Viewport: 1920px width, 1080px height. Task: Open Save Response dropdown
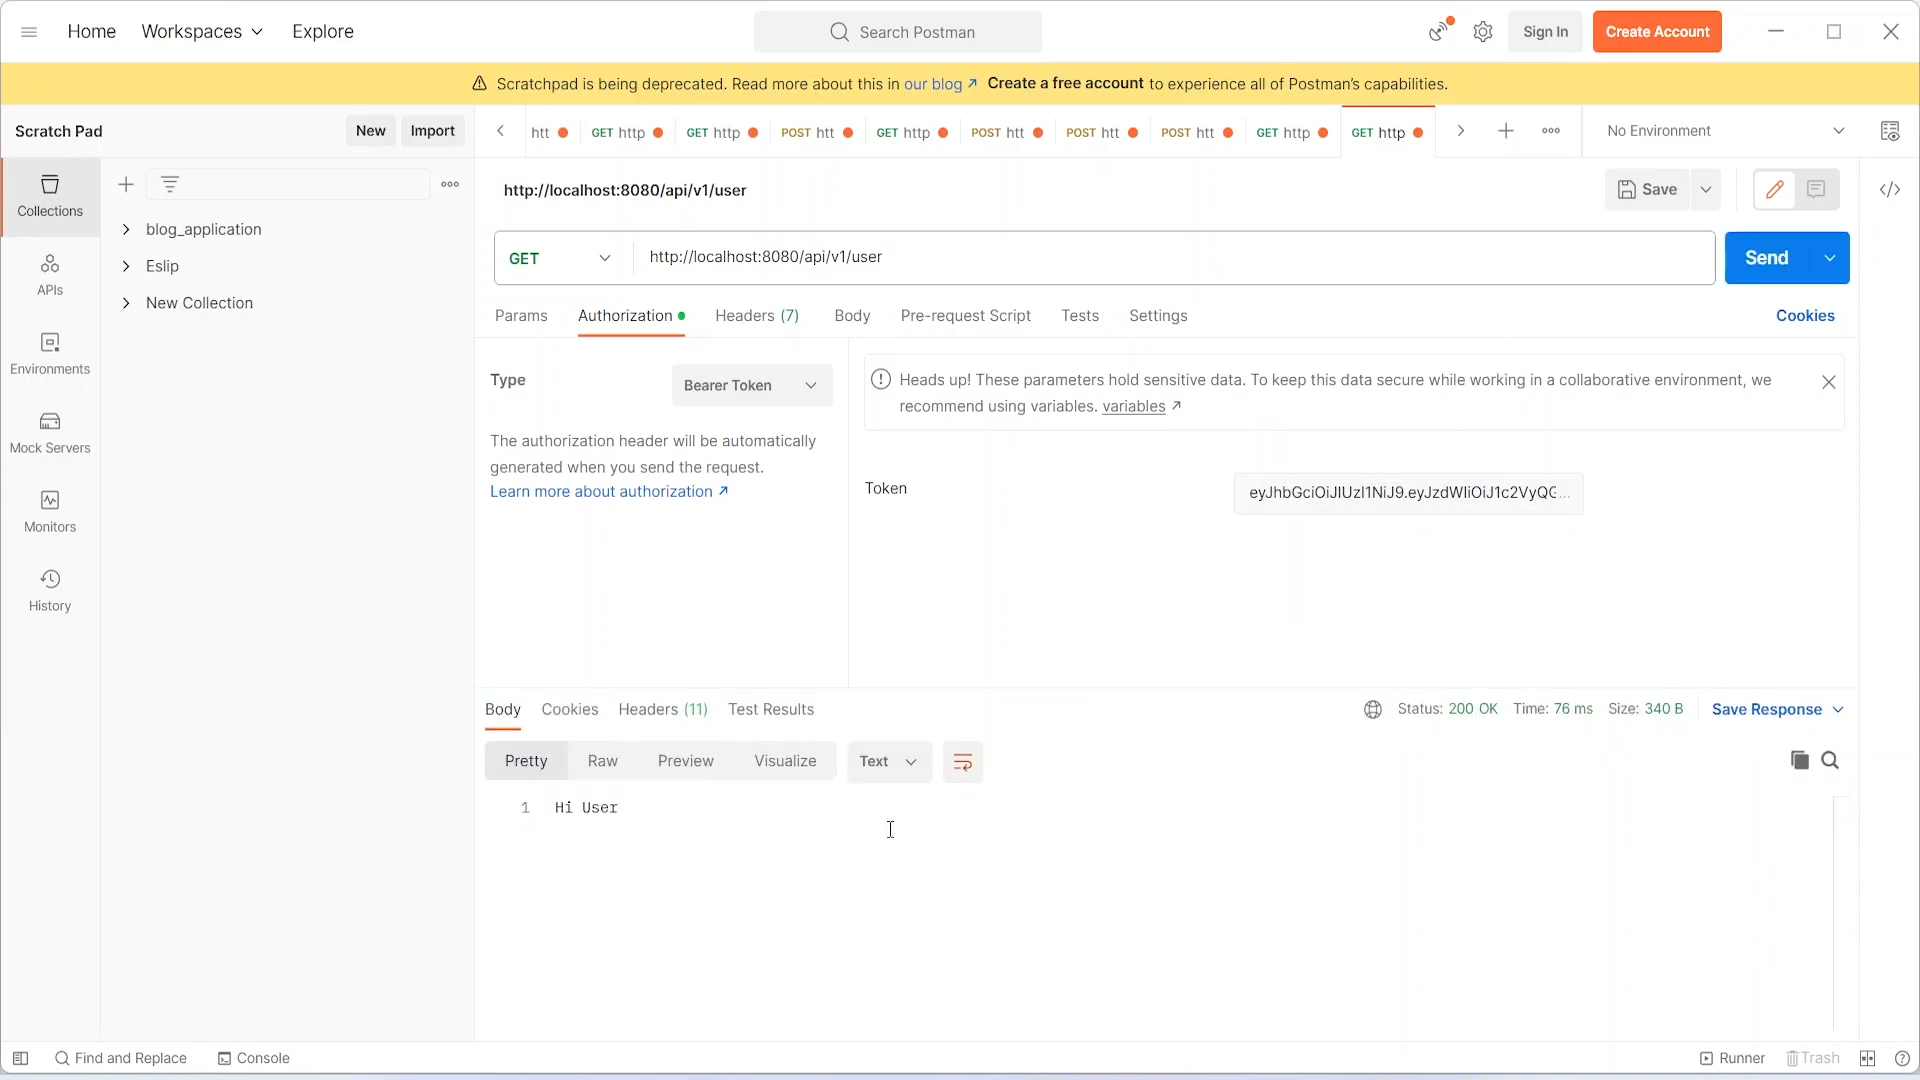click(x=1778, y=709)
